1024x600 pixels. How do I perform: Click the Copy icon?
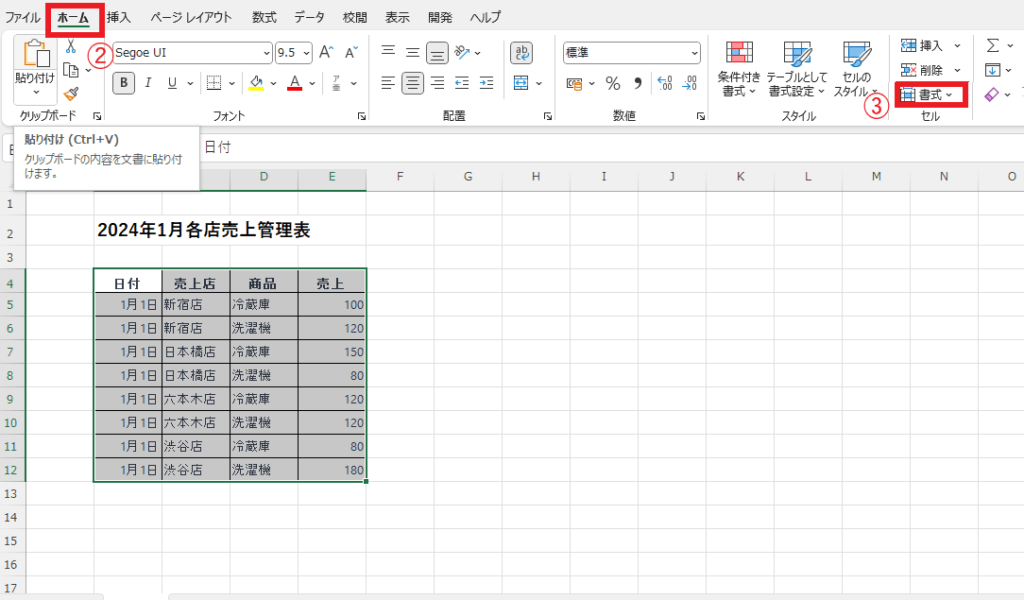coord(71,70)
